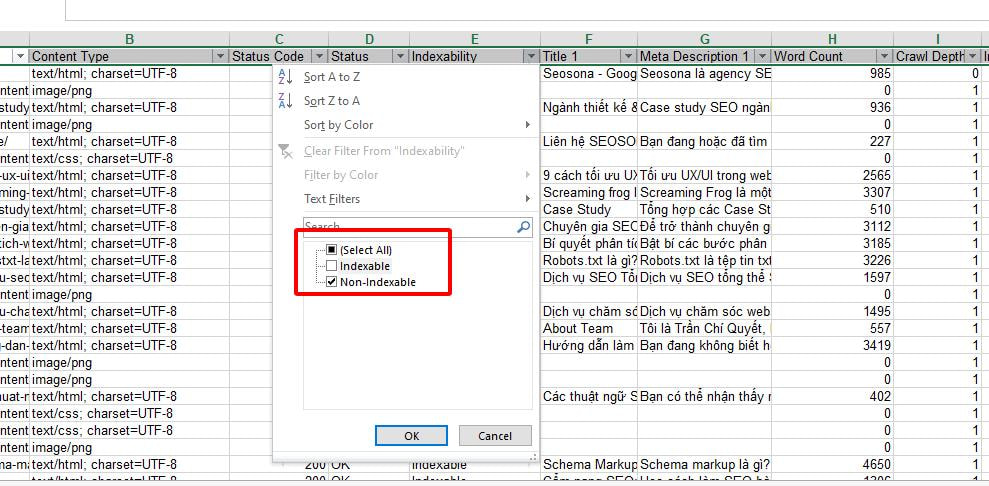This screenshot has width=989, height=486.
Task: Open the Title 1 filter dropdown
Action: pos(628,57)
